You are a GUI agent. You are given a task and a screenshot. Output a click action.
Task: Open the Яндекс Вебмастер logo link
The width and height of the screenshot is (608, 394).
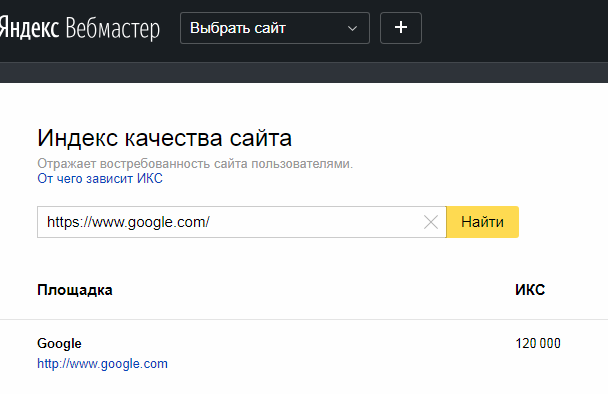tap(79, 28)
